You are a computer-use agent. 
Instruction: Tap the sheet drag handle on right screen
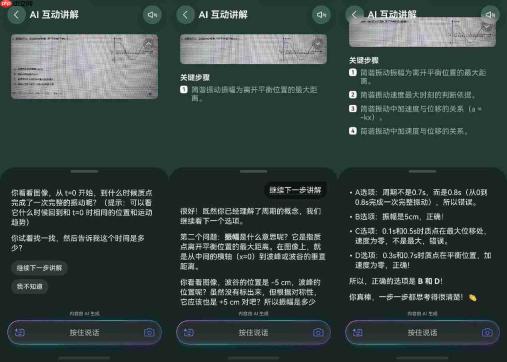point(422,171)
